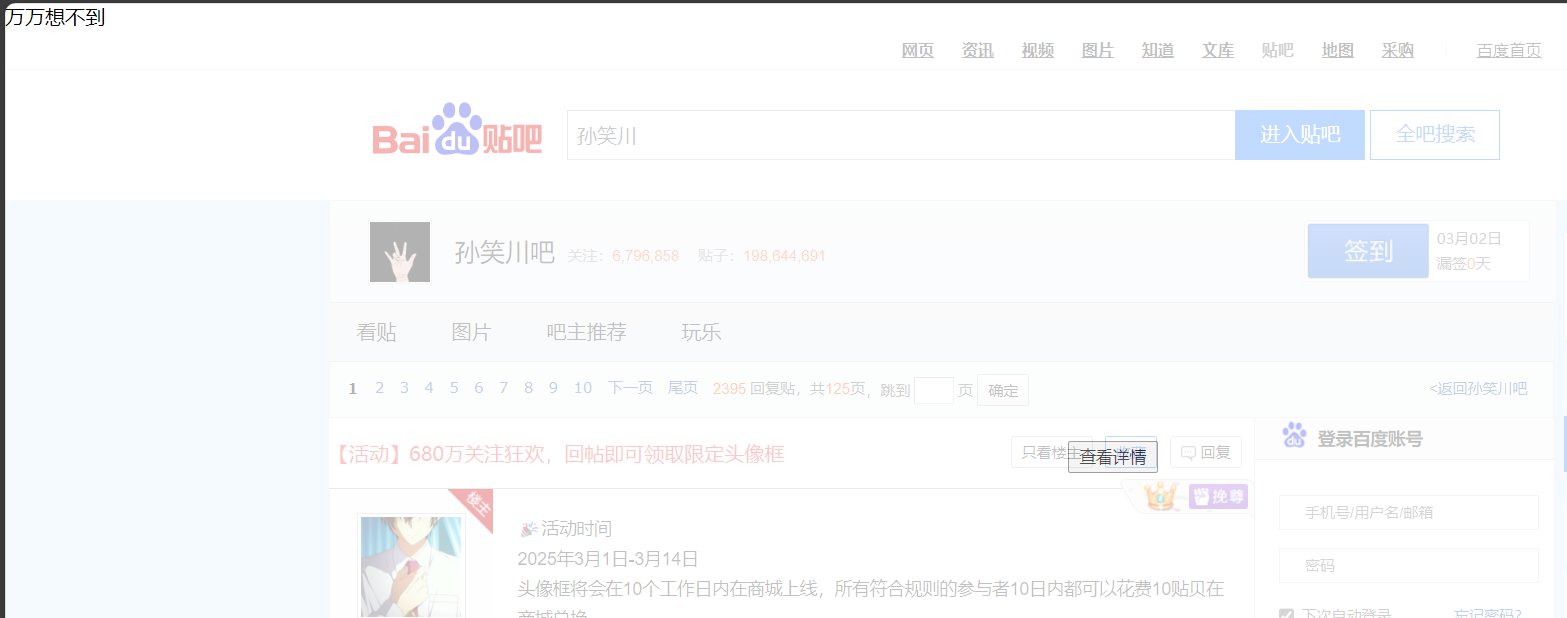The width and height of the screenshot is (1567, 618).
Task: Open the thread poster's avatar image
Action: 411,566
